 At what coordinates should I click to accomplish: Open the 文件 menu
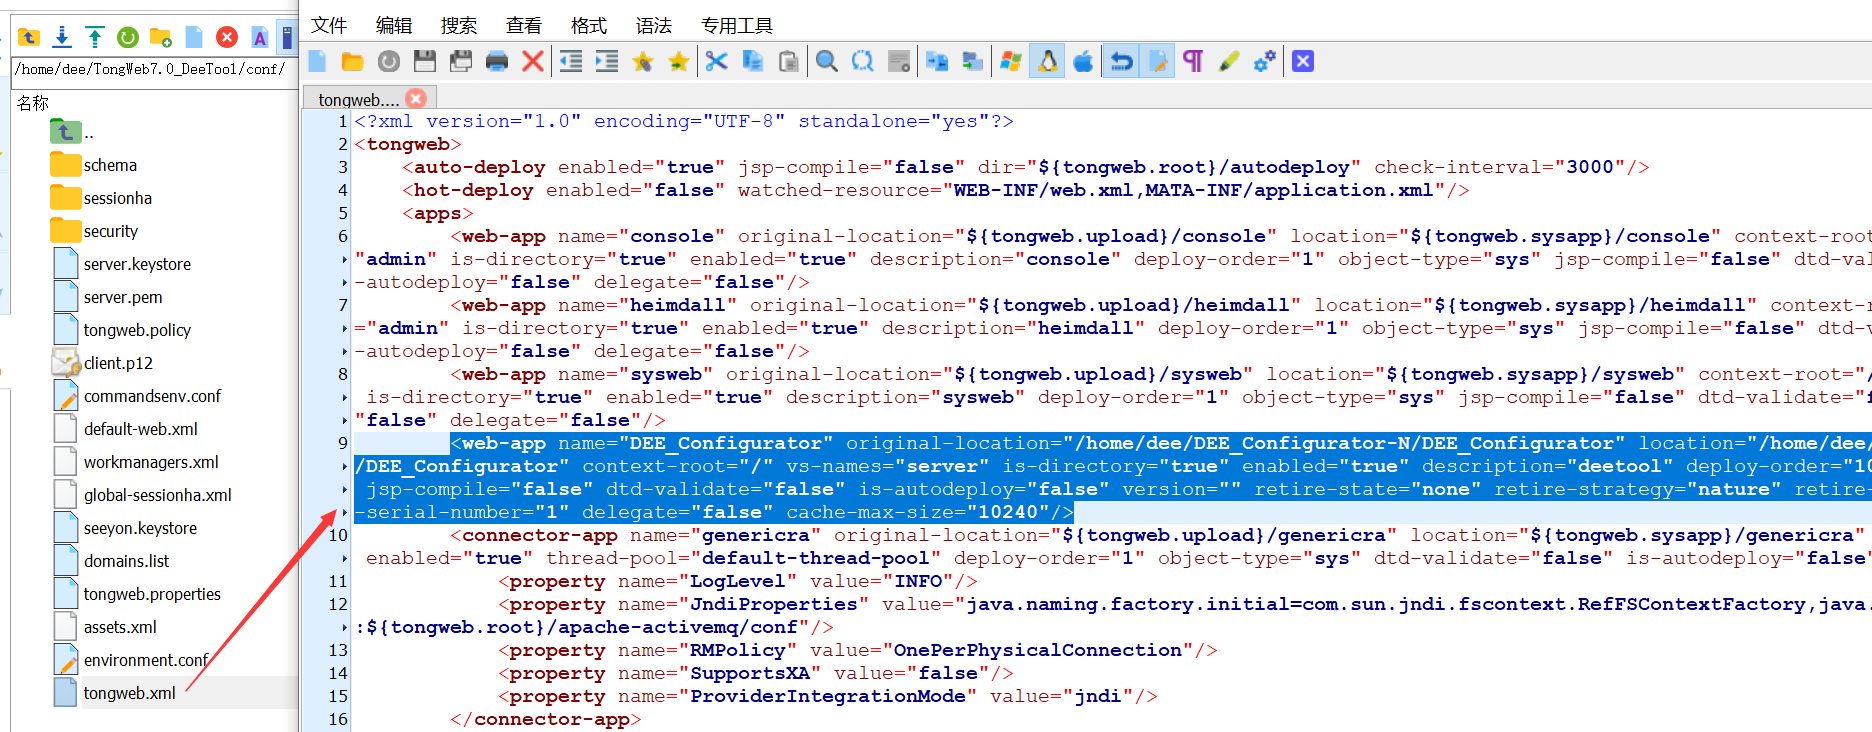[329, 25]
